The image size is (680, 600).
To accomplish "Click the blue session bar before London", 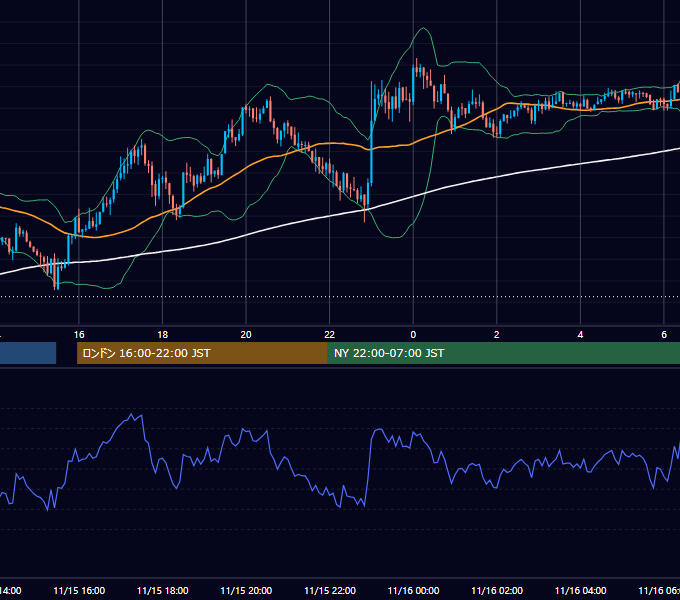I will coord(28,353).
